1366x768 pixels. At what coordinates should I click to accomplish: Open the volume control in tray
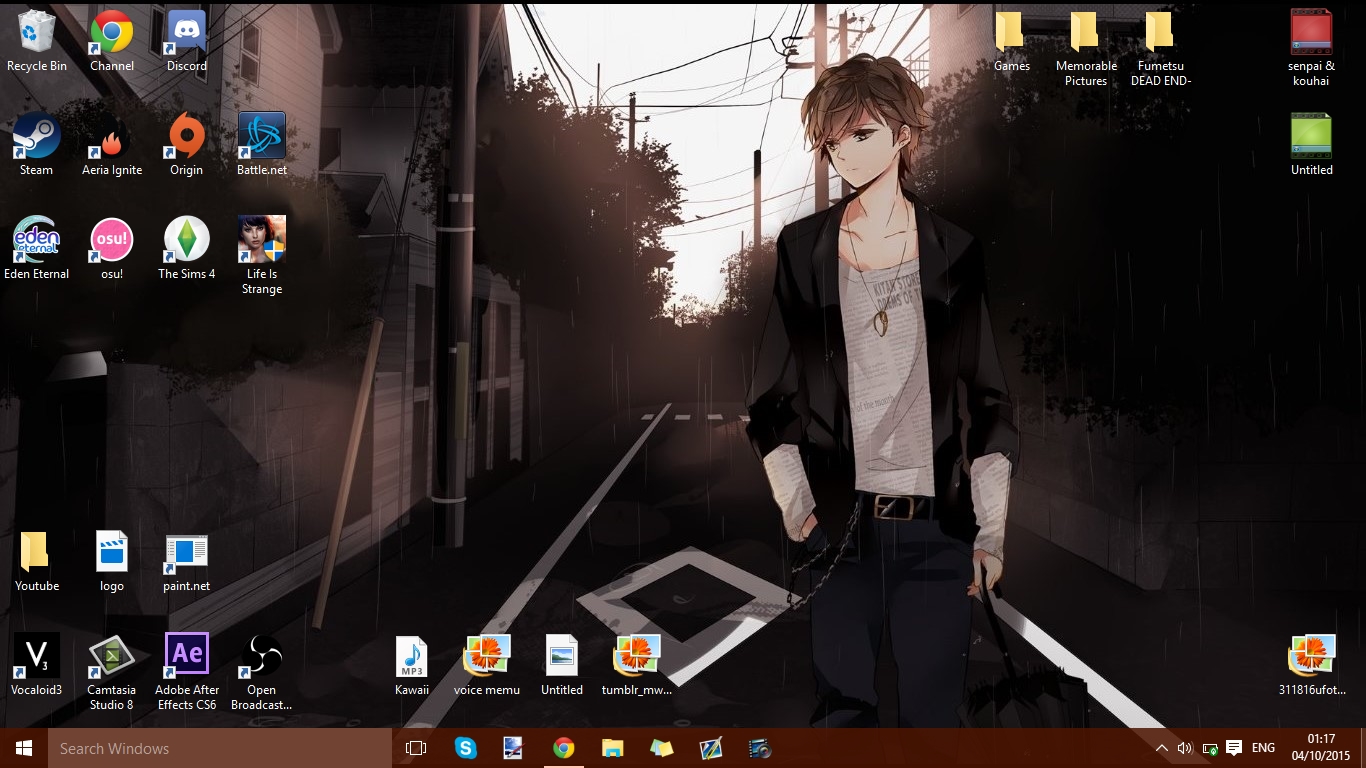(1185, 748)
